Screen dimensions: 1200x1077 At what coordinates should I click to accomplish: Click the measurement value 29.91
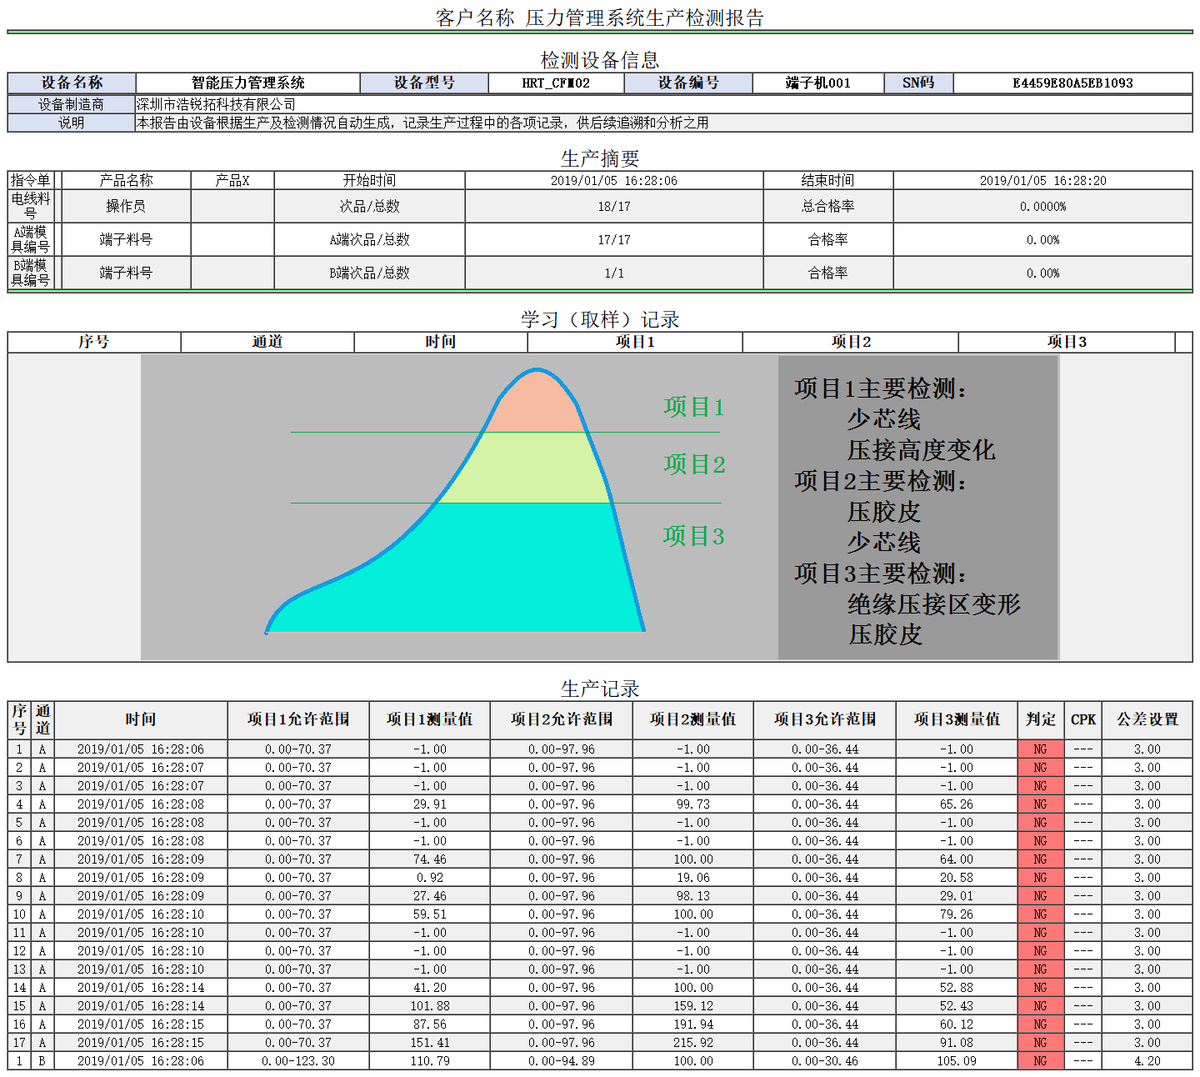pyautogui.click(x=430, y=804)
